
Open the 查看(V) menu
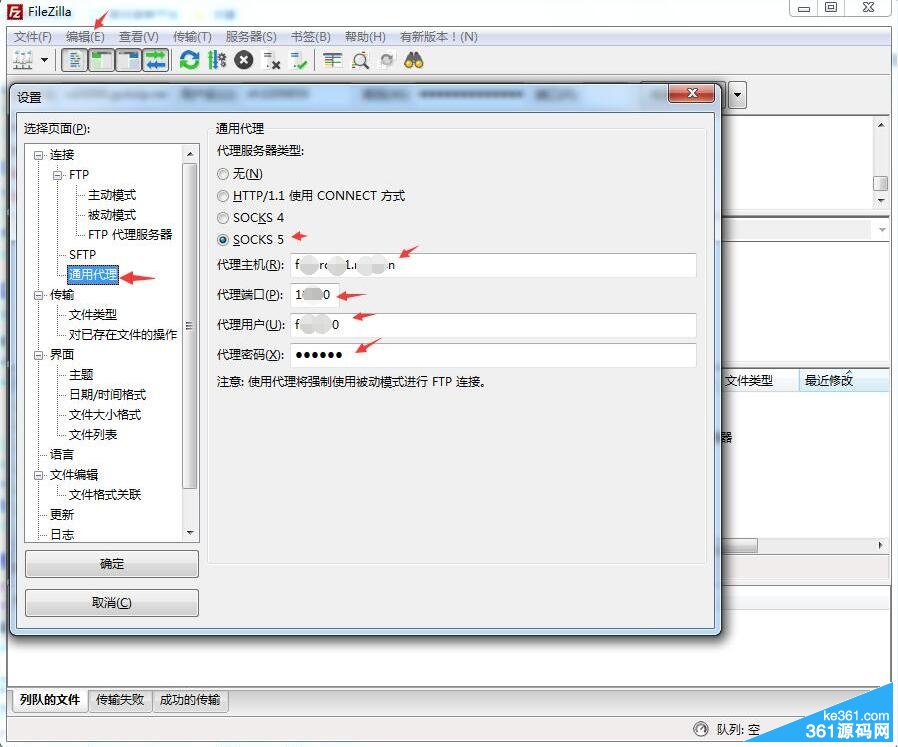point(139,37)
